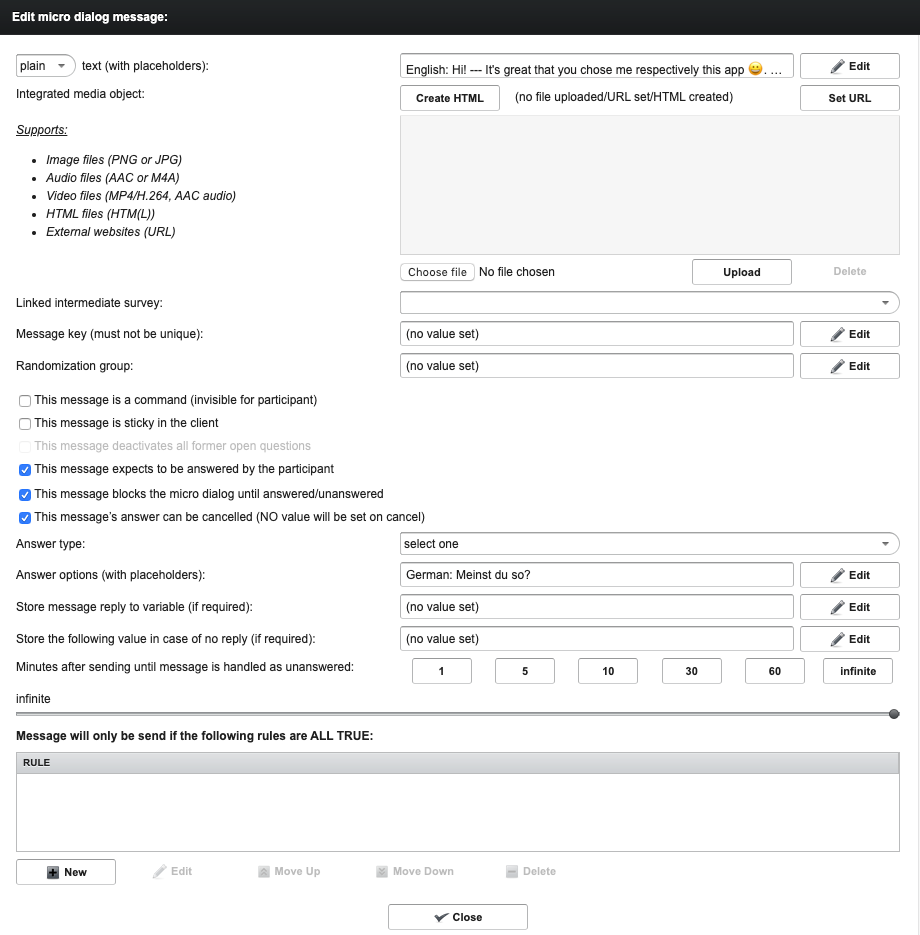Open the plain text format dropdown
The height and width of the screenshot is (935, 920).
coord(46,66)
